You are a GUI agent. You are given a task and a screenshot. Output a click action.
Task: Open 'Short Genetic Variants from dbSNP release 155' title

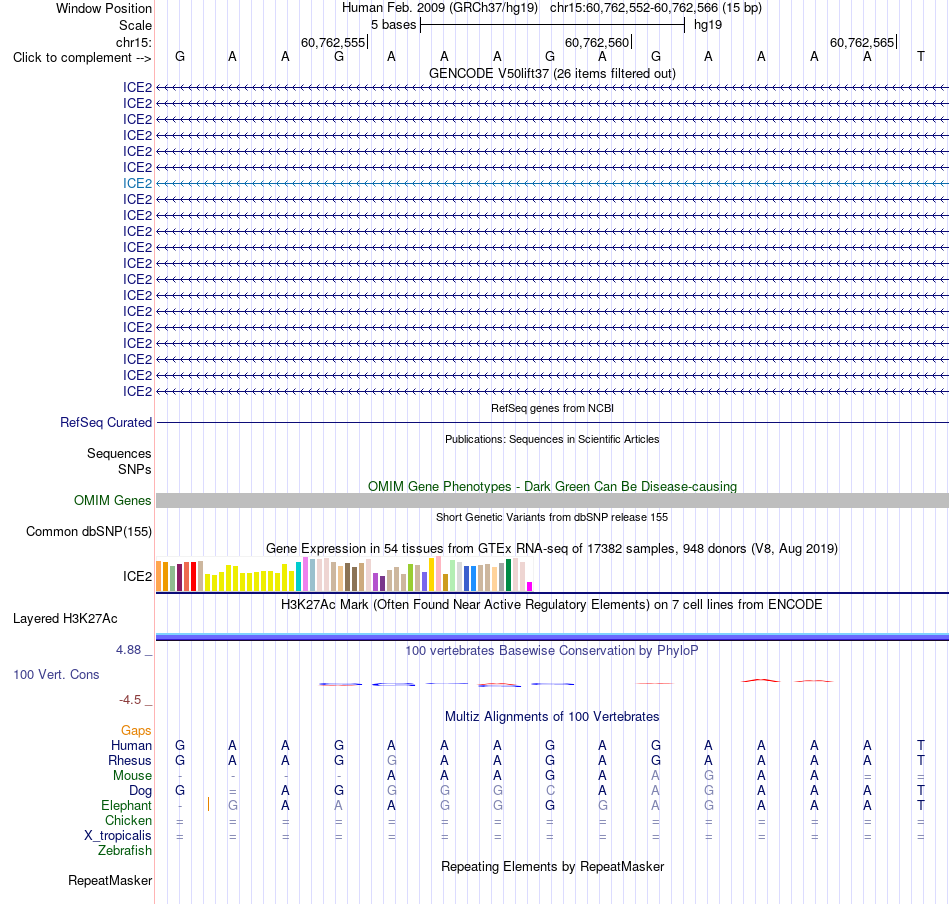coord(552,517)
